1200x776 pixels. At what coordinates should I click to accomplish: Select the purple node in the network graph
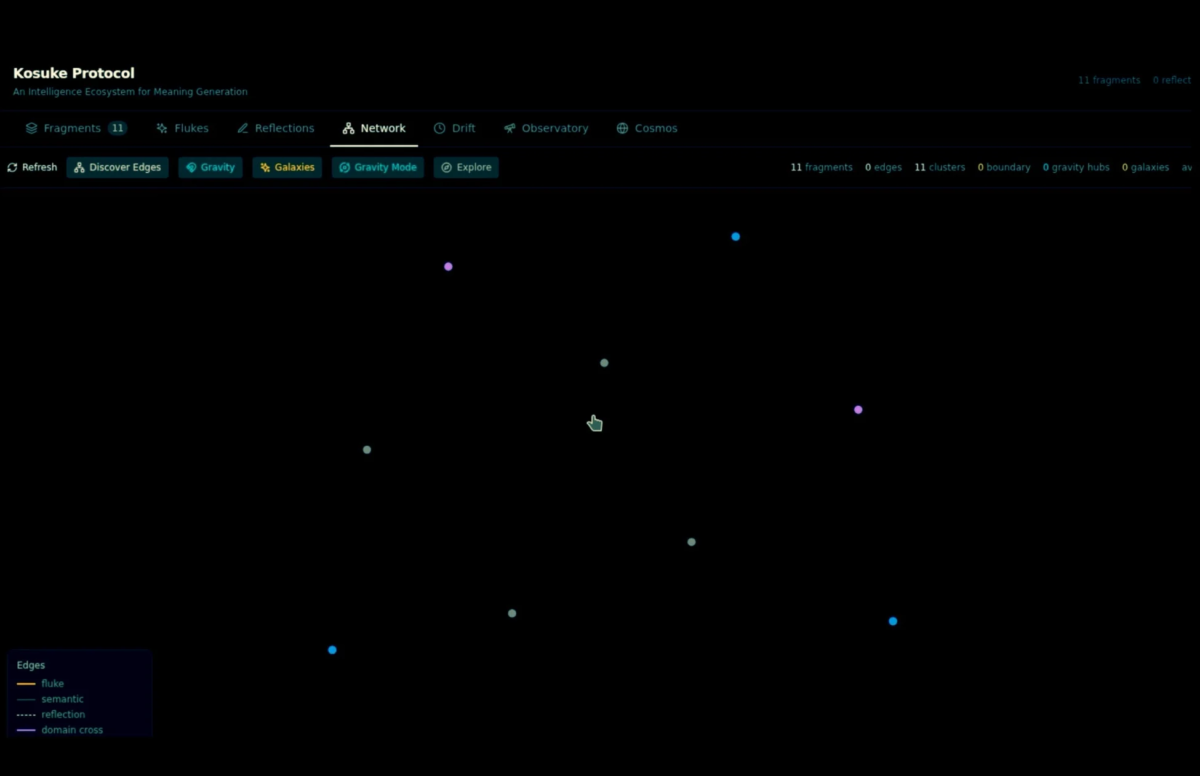[x=448, y=266]
